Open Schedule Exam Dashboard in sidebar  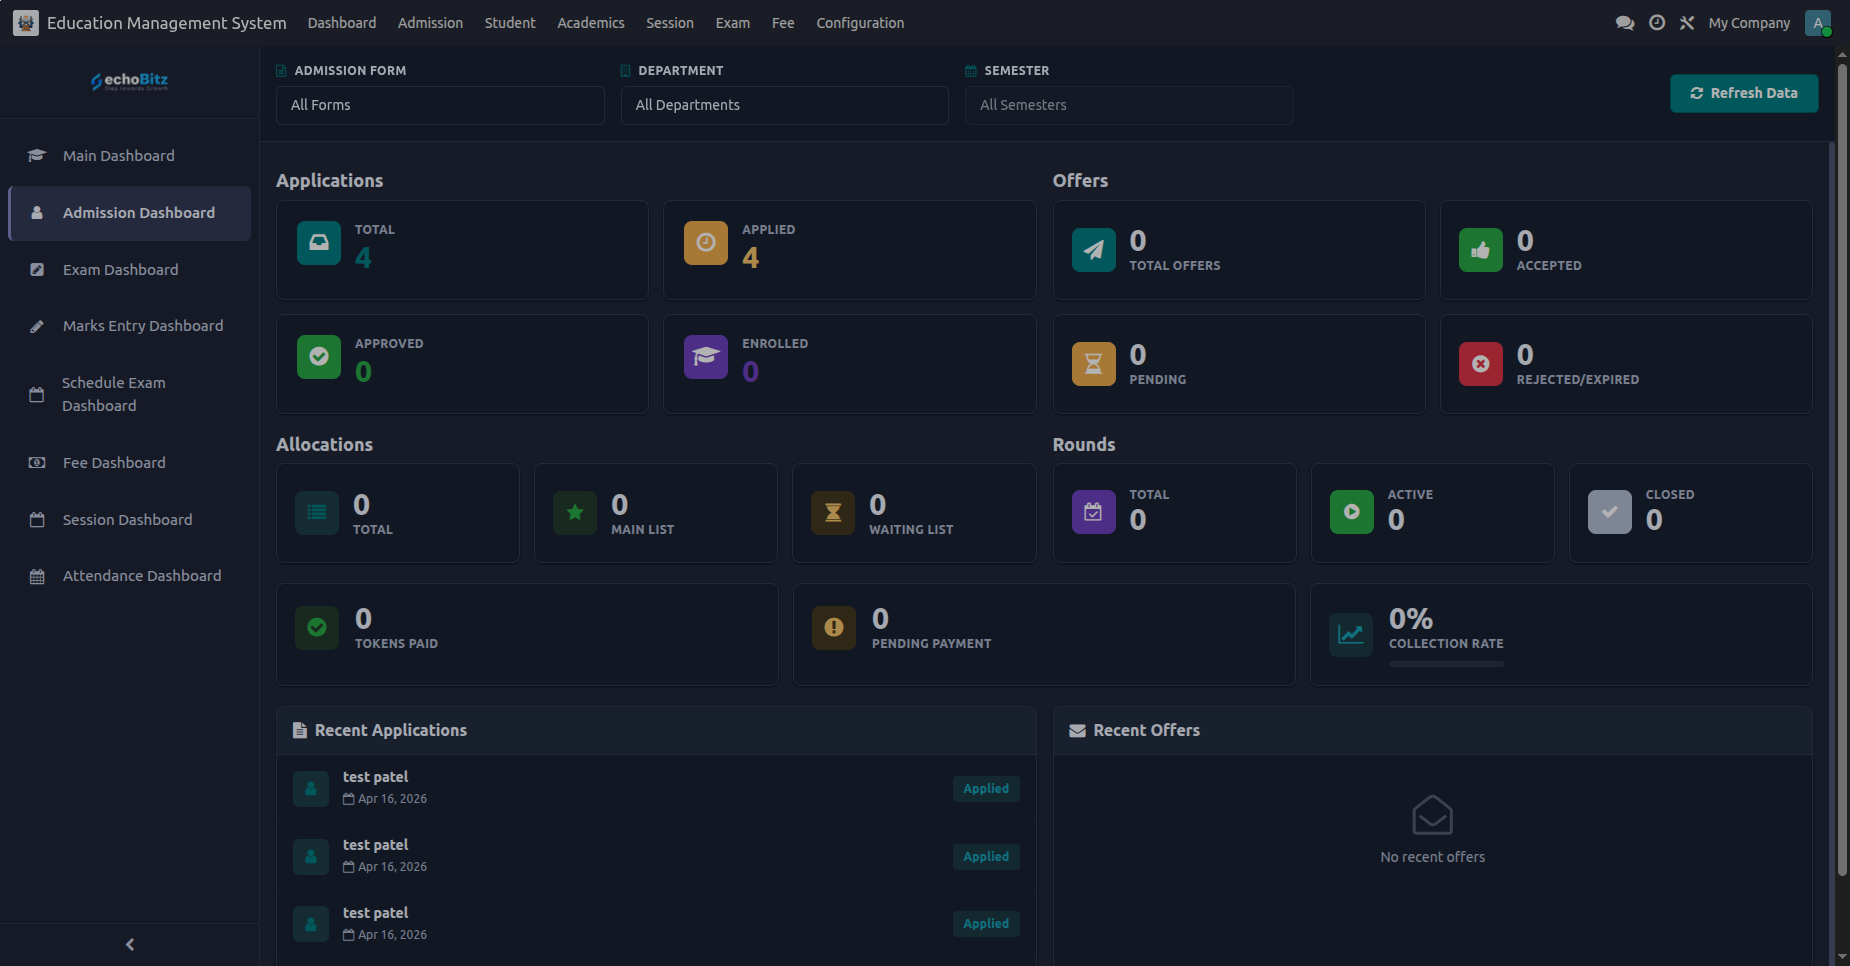[x=130, y=394]
